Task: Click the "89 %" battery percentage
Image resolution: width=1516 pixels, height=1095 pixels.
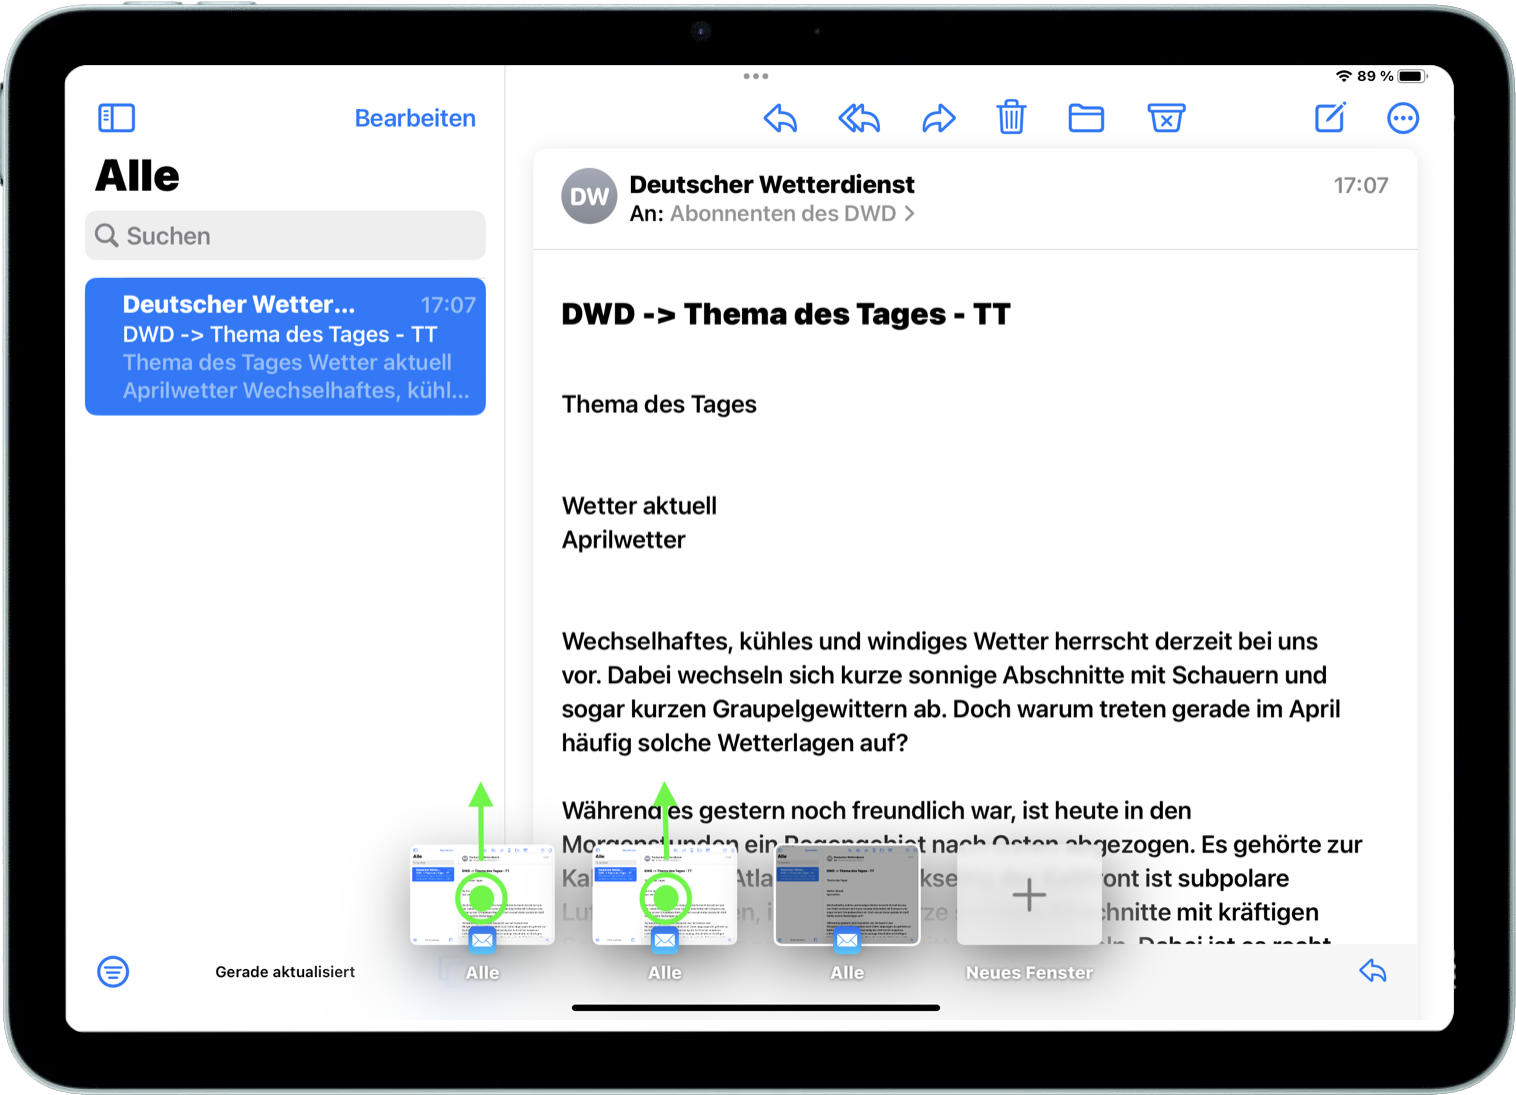Action: [x=1375, y=76]
